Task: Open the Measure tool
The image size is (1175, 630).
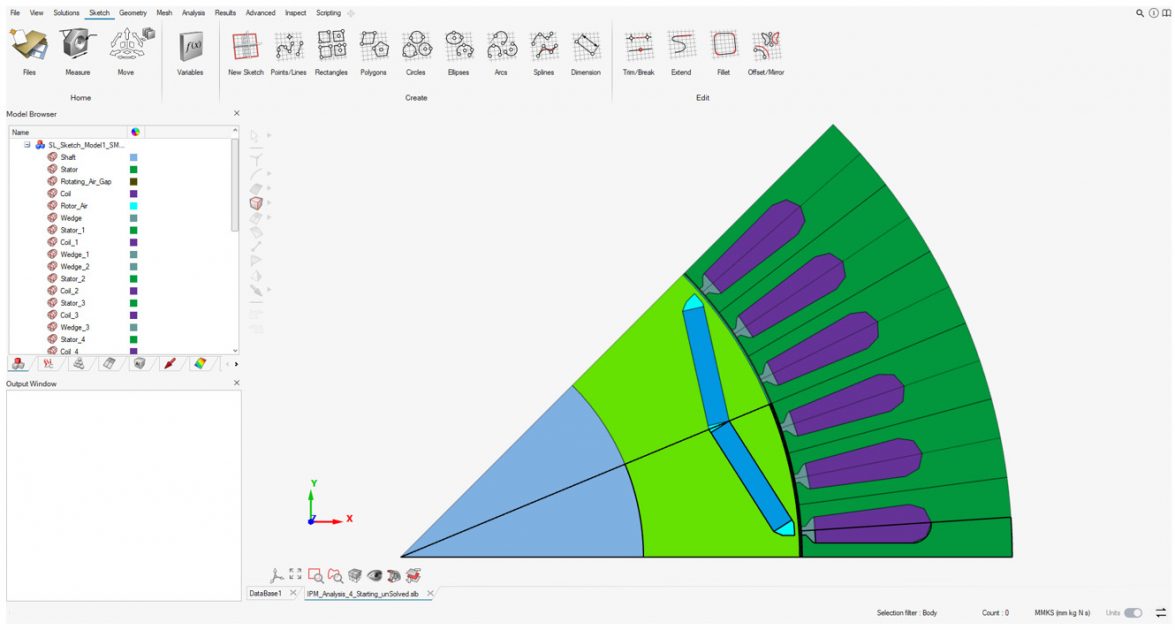Action: [x=79, y=50]
